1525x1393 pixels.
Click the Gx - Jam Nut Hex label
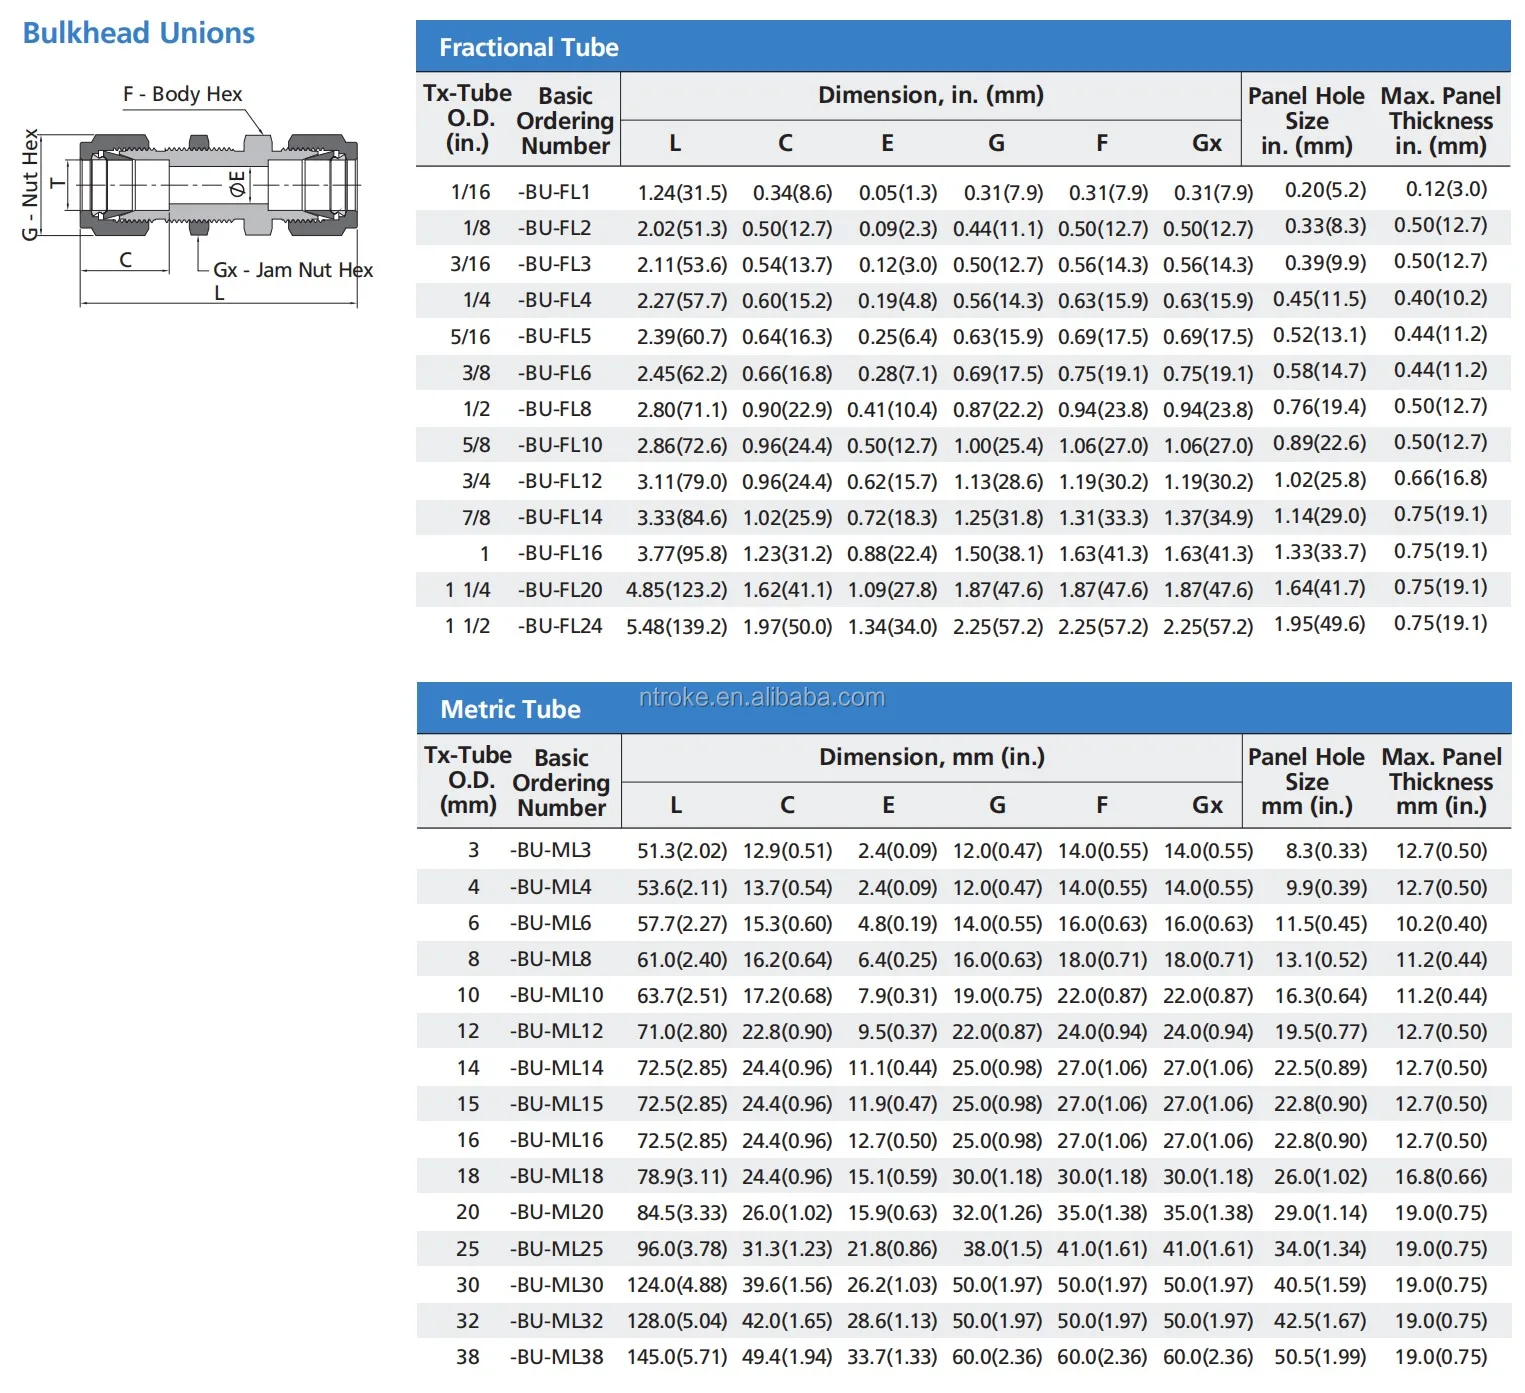[x=292, y=270]
